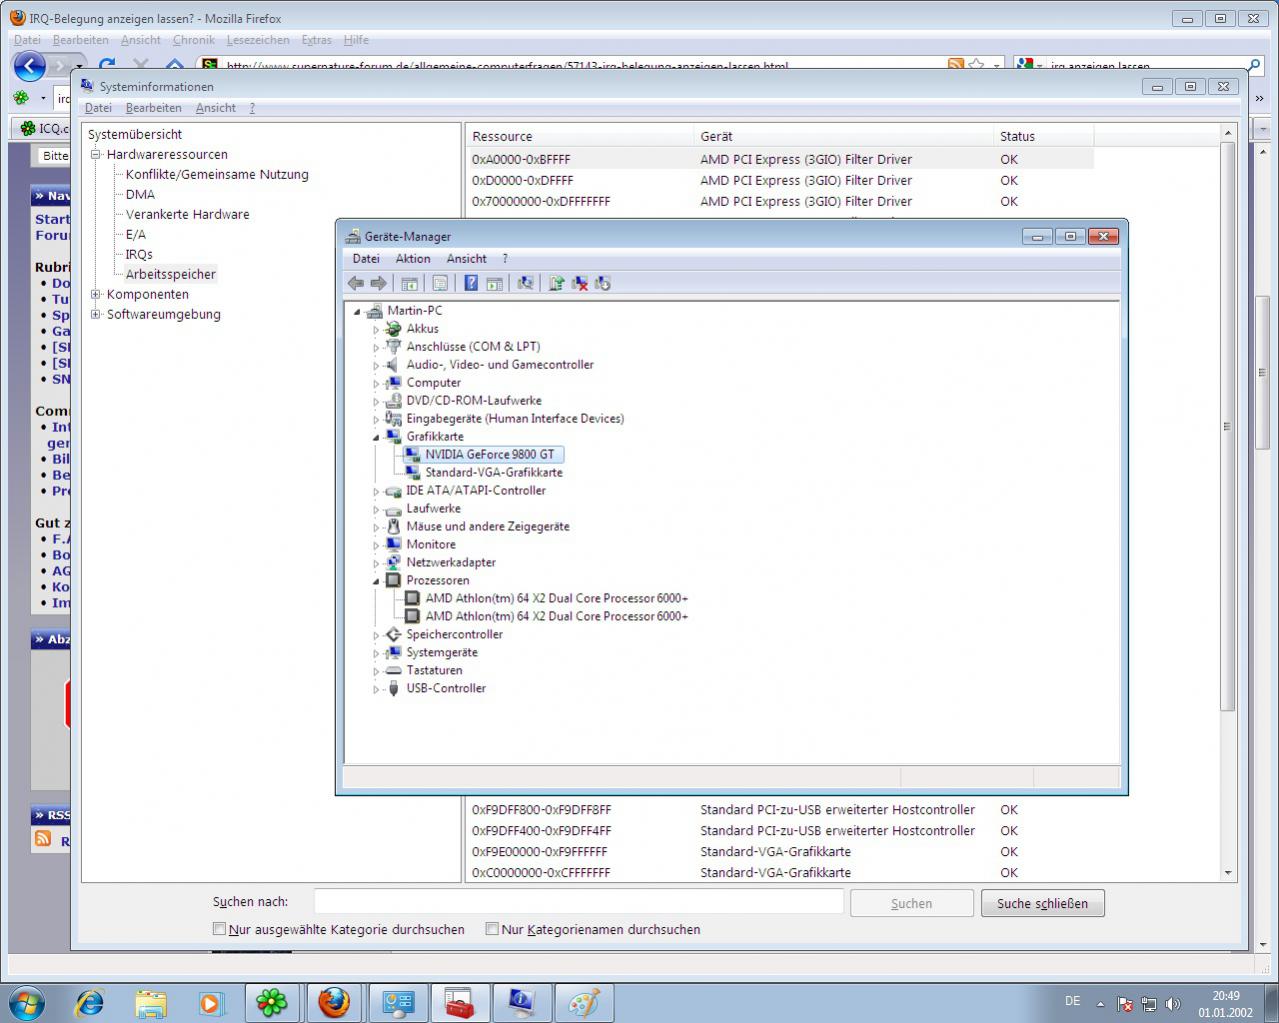The height and width of the screenshot is (1023, 1279).
Task: Select the Martin-PC root node
Action: point(414,310)
